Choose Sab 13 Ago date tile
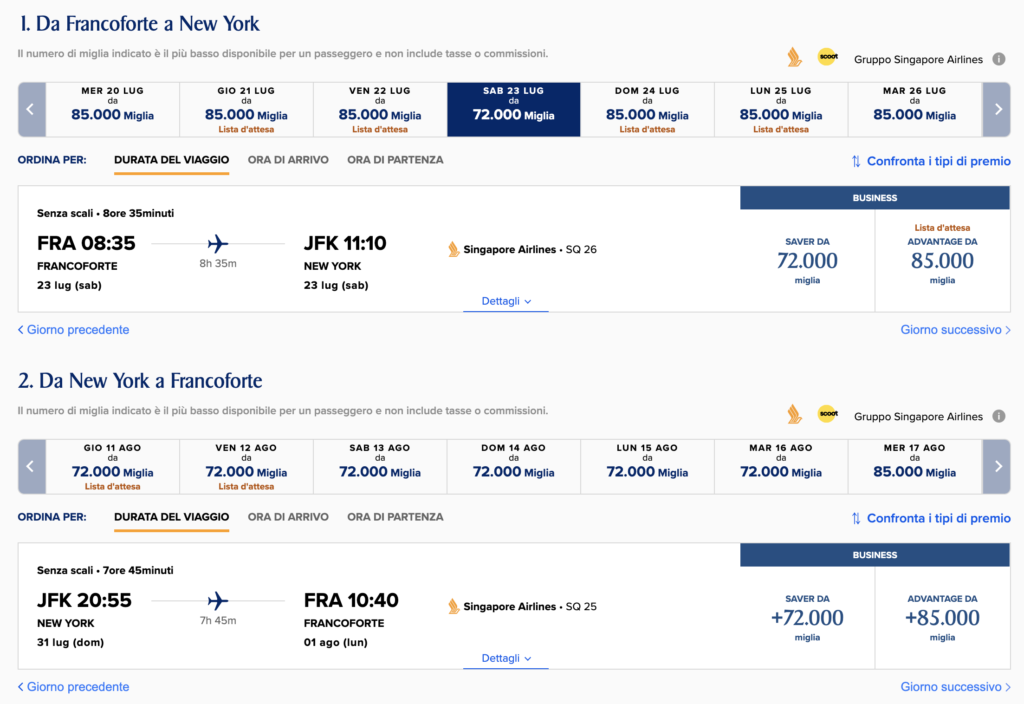Viewport: 1024px width, 704px height. pyautogui.click(x=380, y=466)
